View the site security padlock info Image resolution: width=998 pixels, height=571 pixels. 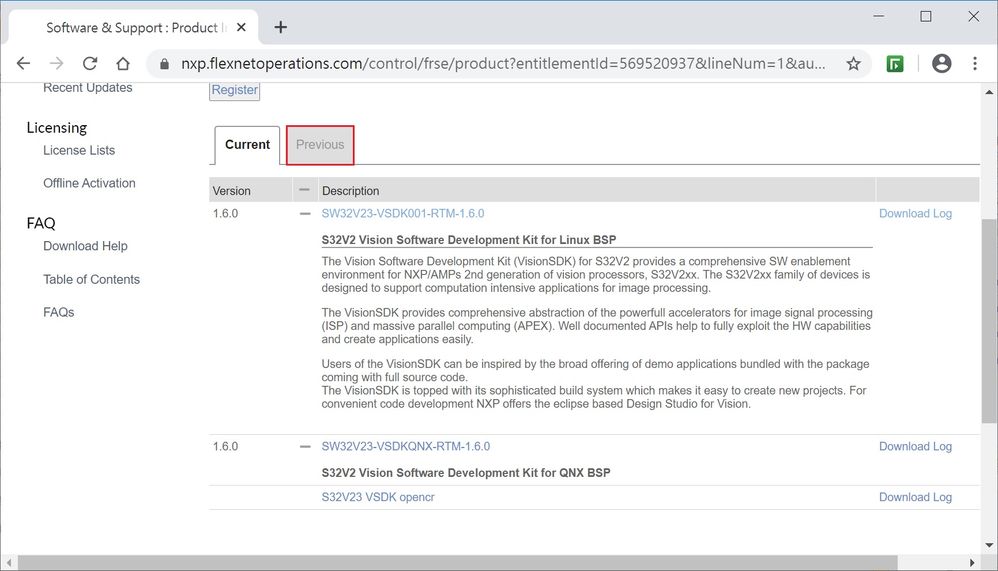click(164, 64)
